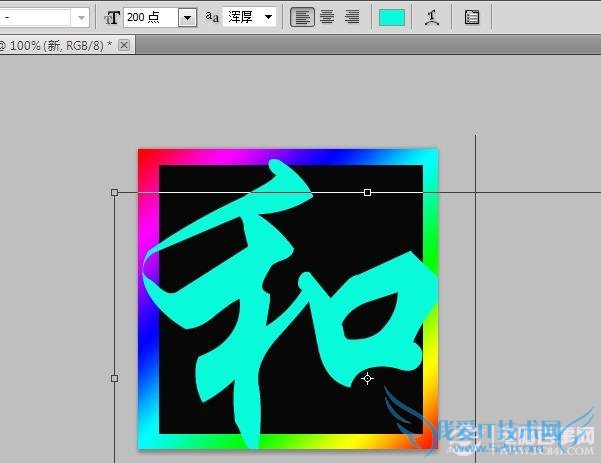
Task: Click the crosshair reference point marker
Action: coord(367,378)
